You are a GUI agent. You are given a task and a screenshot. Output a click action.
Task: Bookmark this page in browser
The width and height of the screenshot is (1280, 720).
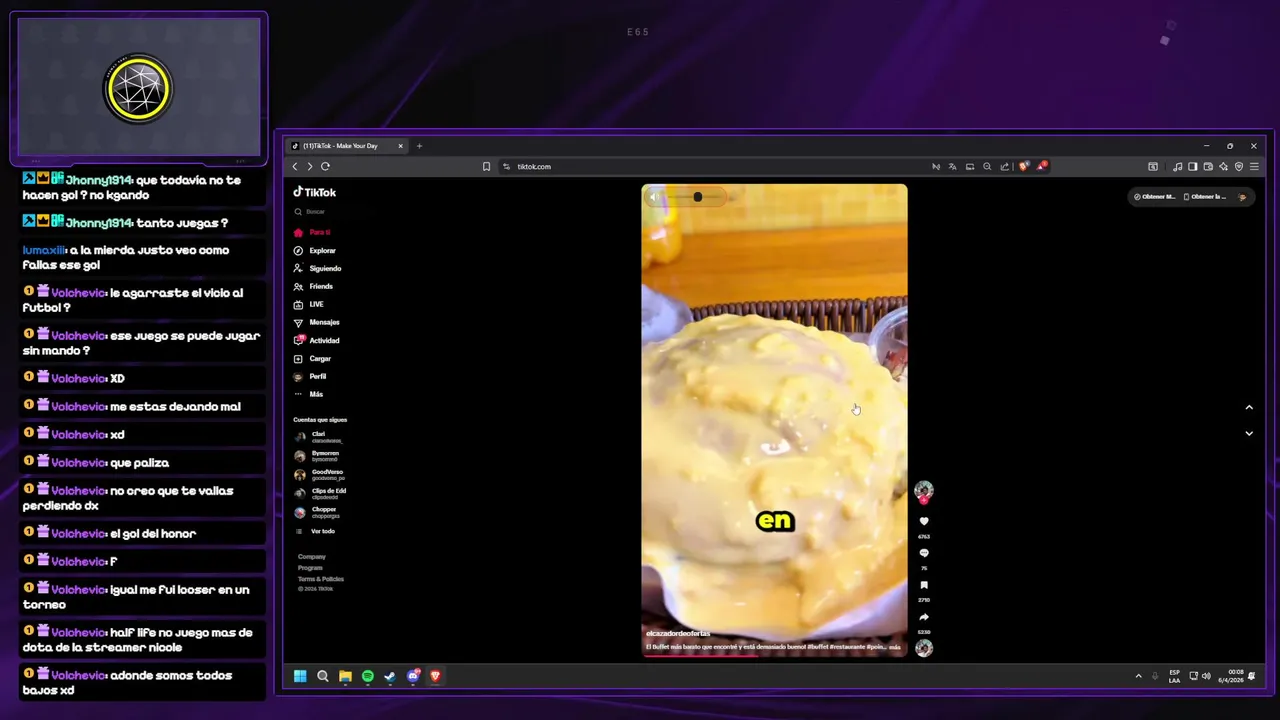click(486, 167)
